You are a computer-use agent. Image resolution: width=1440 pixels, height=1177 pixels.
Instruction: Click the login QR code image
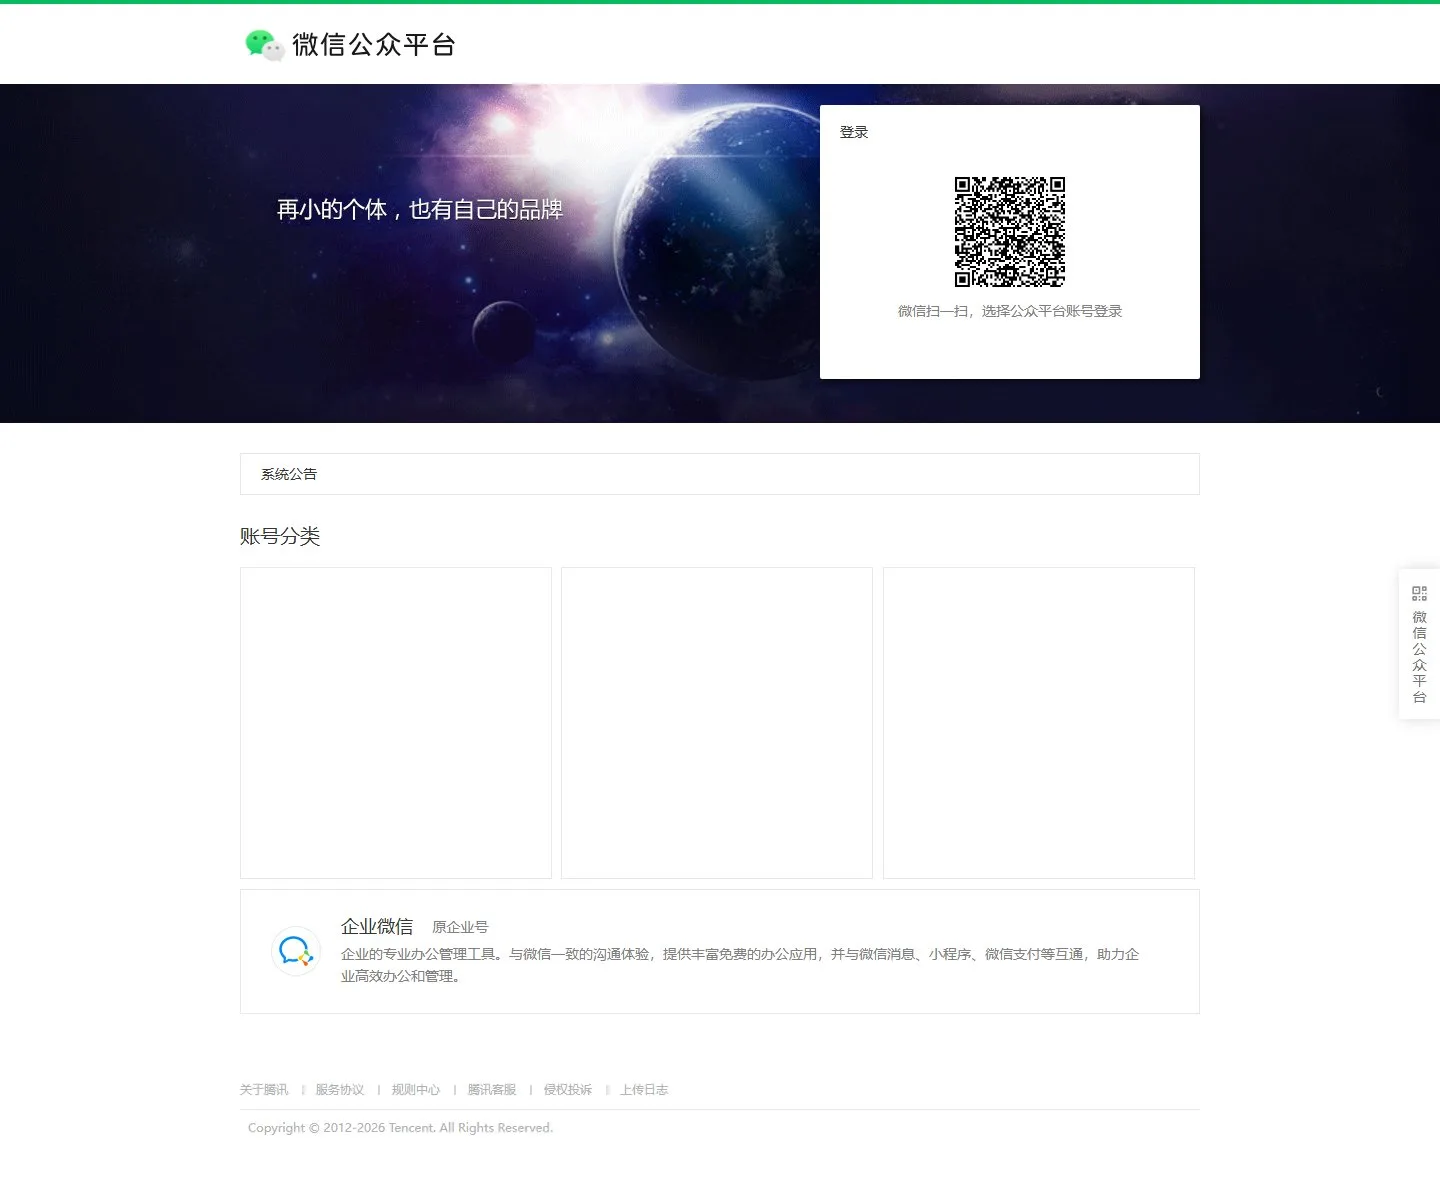tap(1010, 232)
